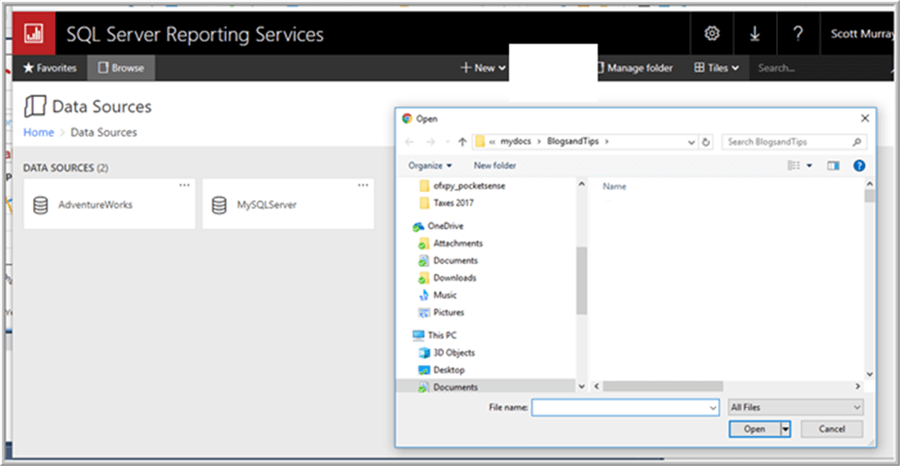Expand the All Files type dropdown
This screenshot has height=466, width=900.
795,408
